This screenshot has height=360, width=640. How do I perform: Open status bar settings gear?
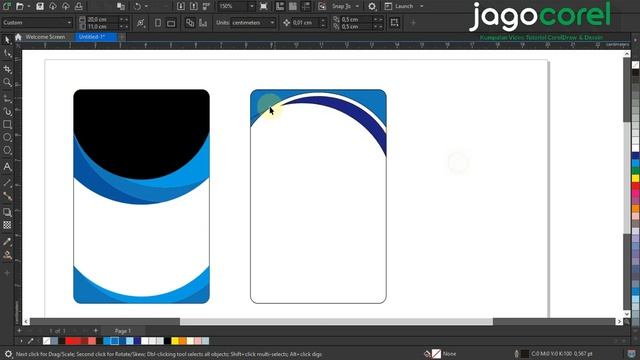coord(8,354)
